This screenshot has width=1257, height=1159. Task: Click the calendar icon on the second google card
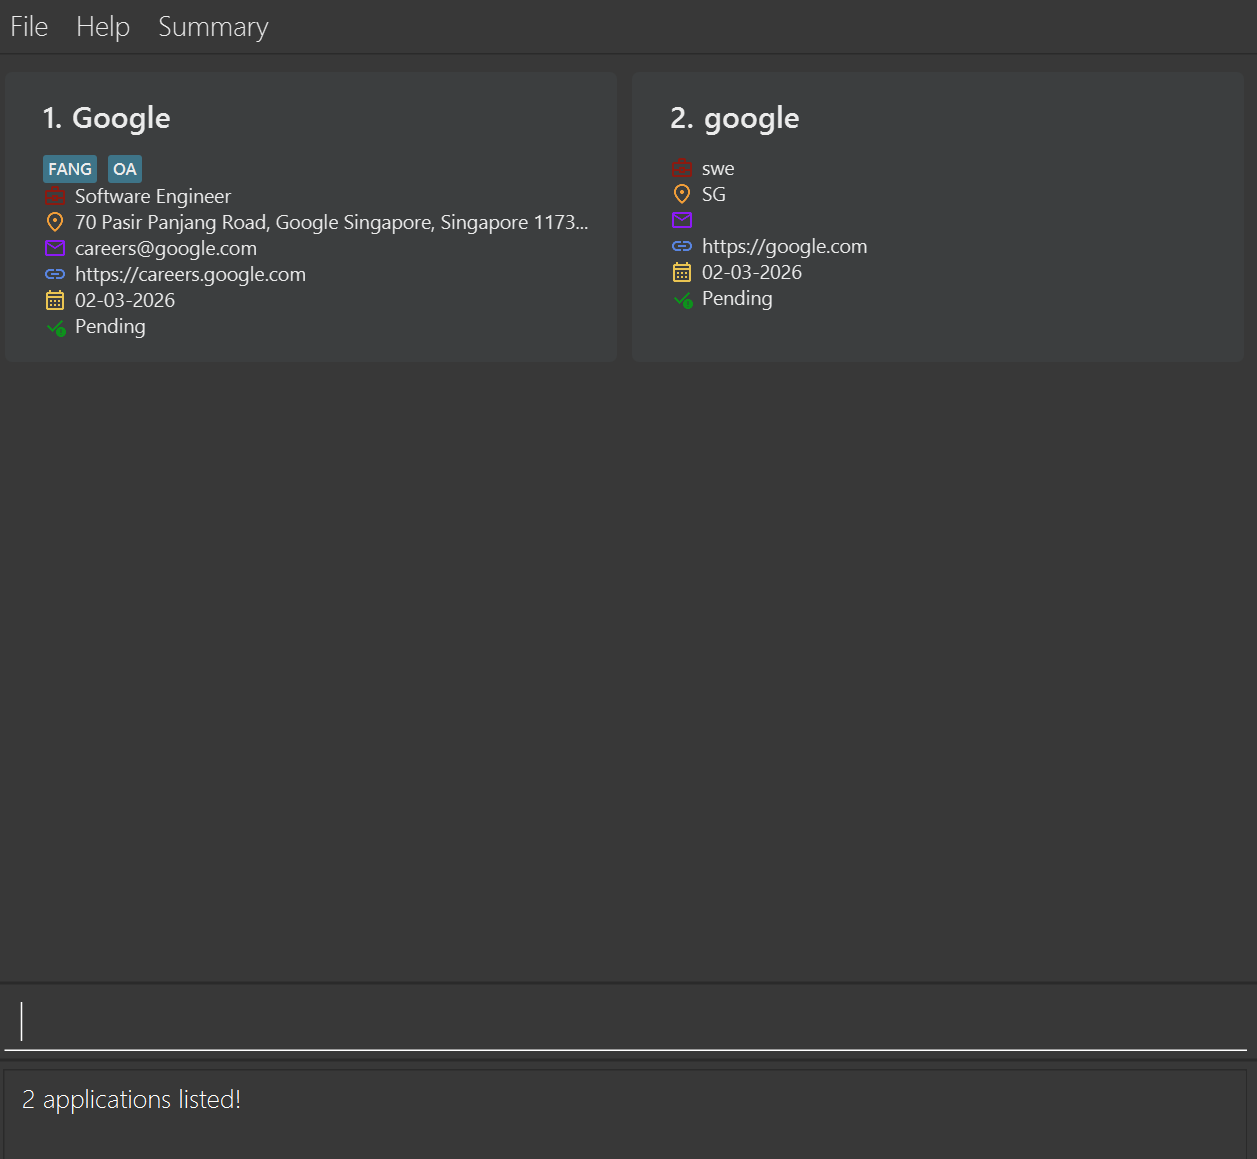(x=682, y=272)
